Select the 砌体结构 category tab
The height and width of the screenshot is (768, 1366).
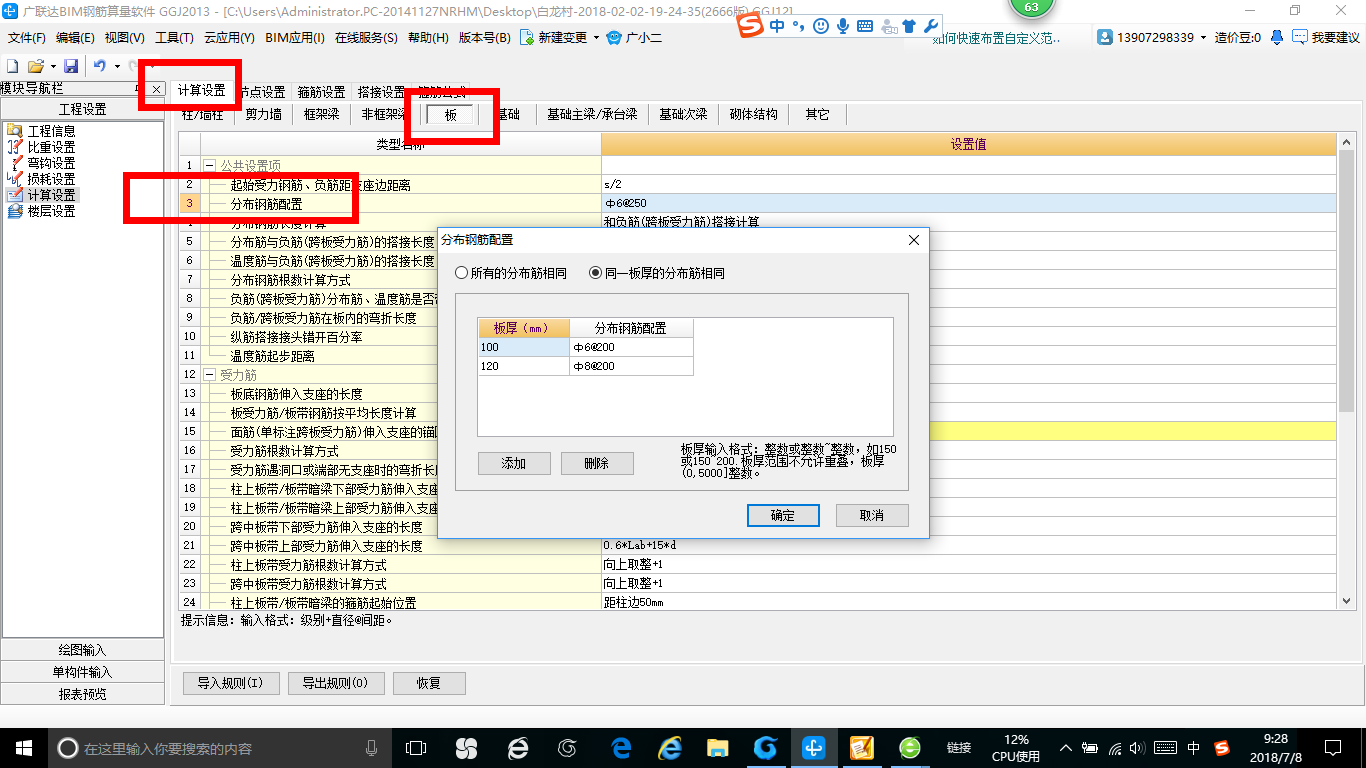[x=754, y=114]
